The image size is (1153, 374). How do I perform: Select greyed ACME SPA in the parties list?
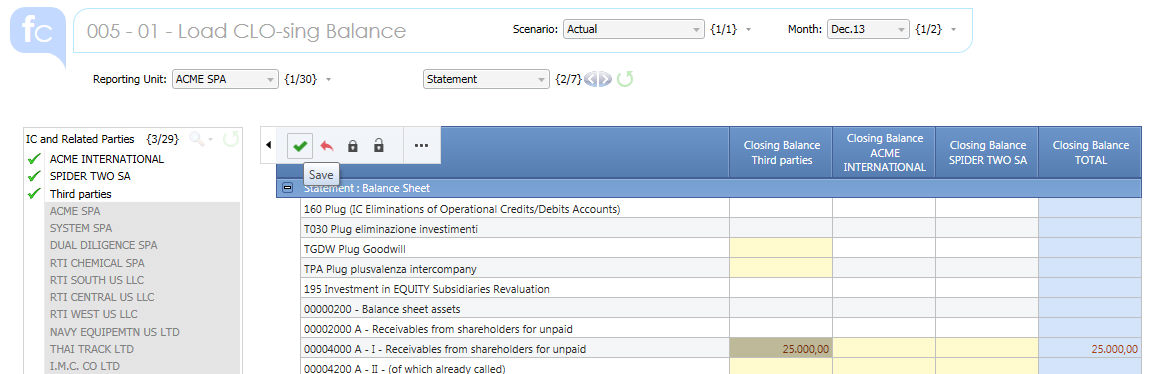[76, 211]
